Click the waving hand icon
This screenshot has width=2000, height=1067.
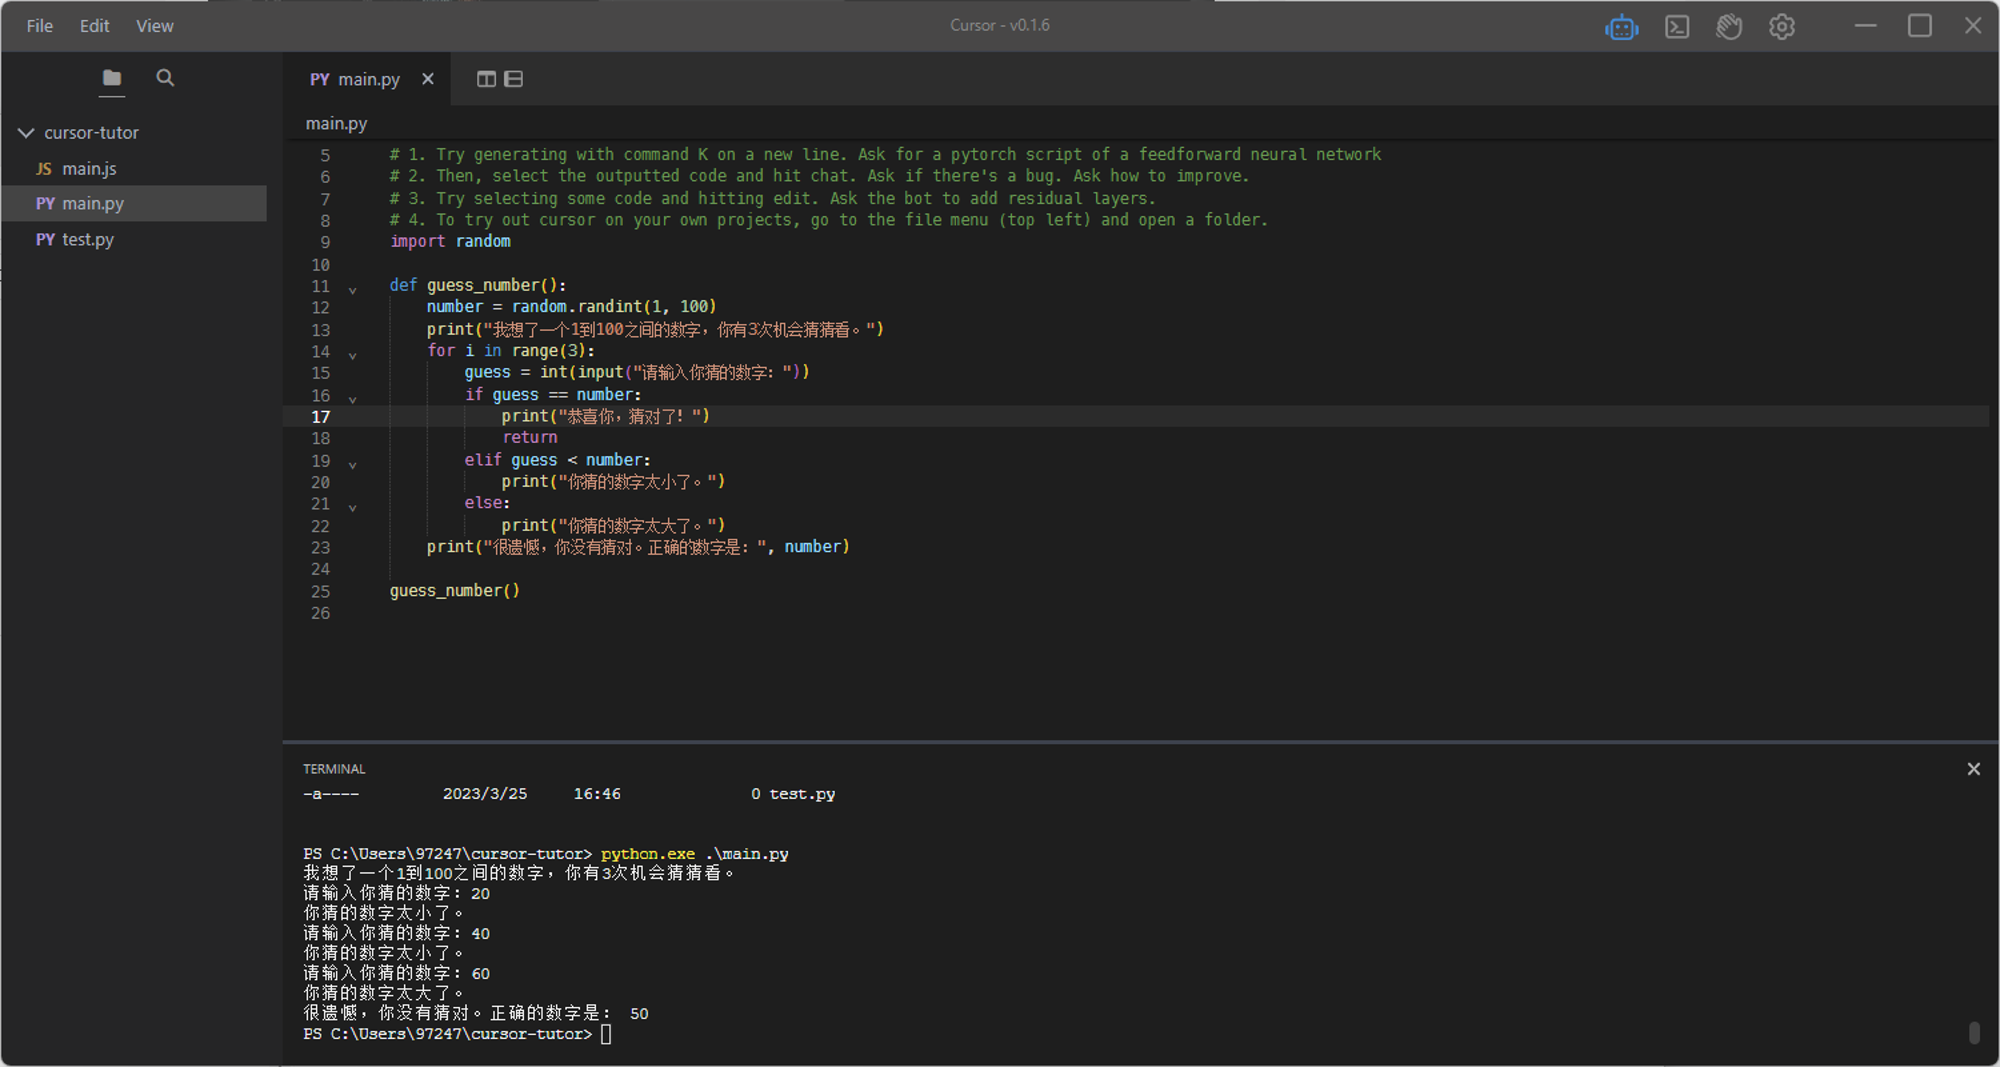(x=1729, y=27)
